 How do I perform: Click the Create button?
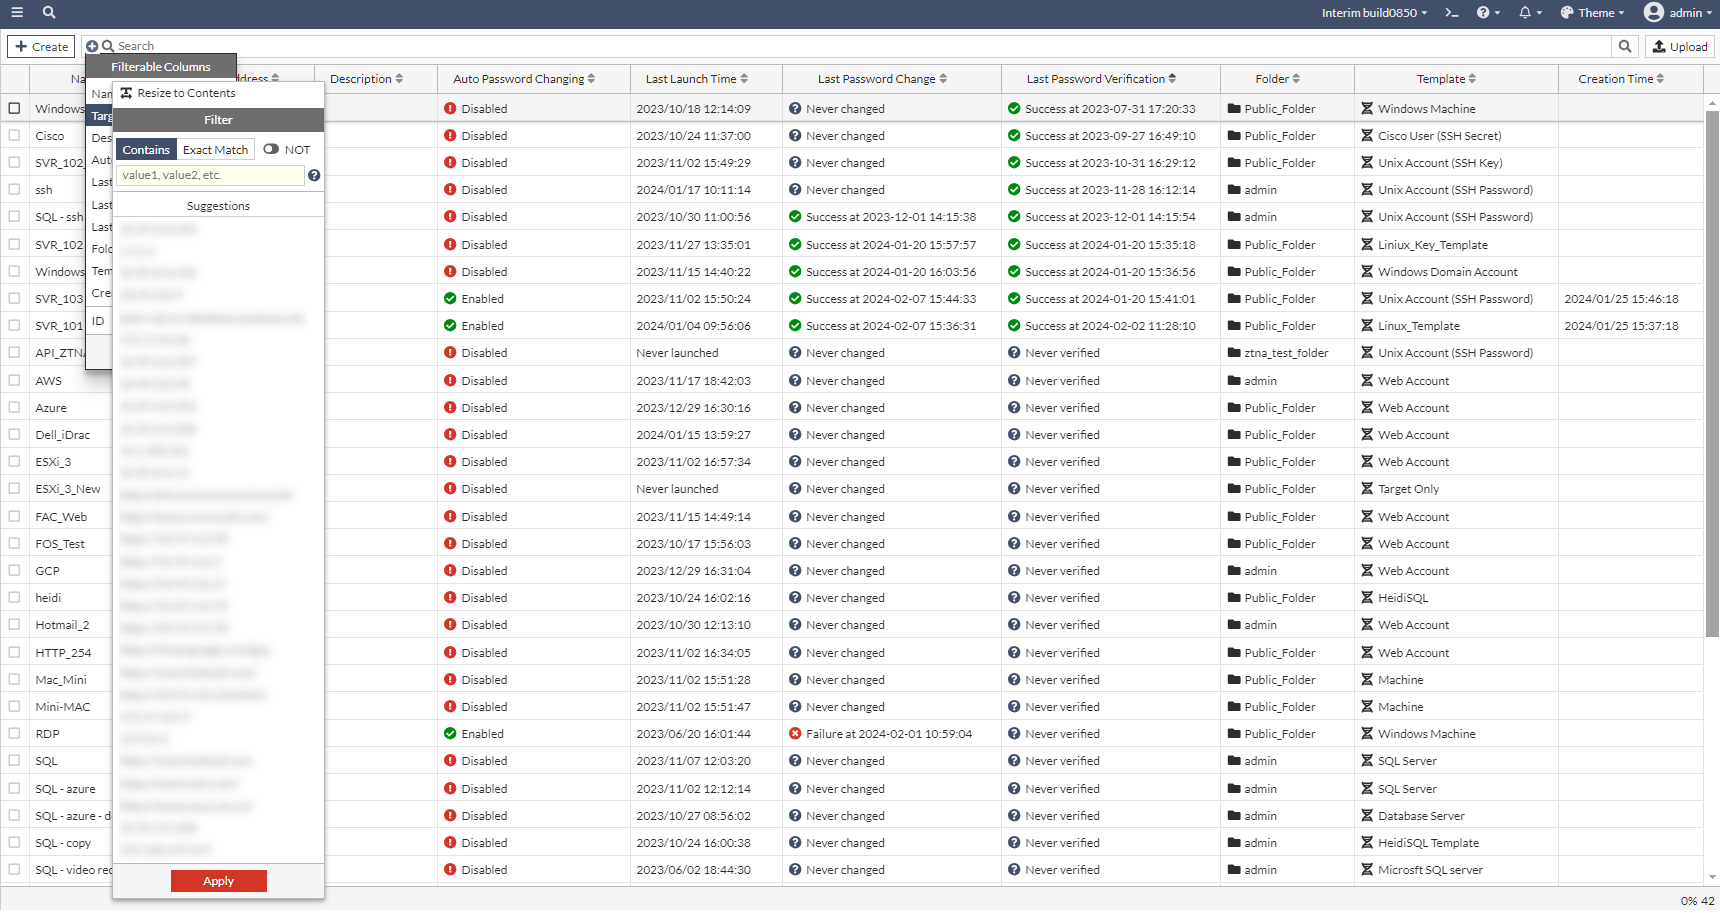pos(41,46)
